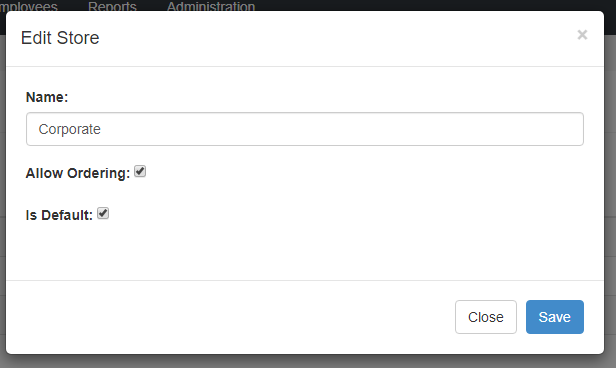Click inside the Name text field
The height and width of the screenshot is (368, 616).
tap(305, 129)
